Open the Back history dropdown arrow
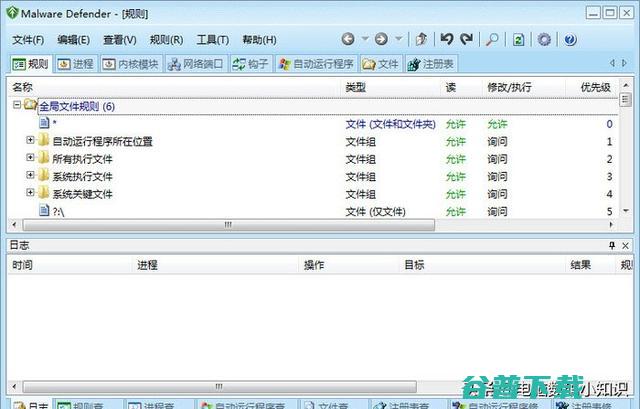The image size is (640, 409). 365,39
